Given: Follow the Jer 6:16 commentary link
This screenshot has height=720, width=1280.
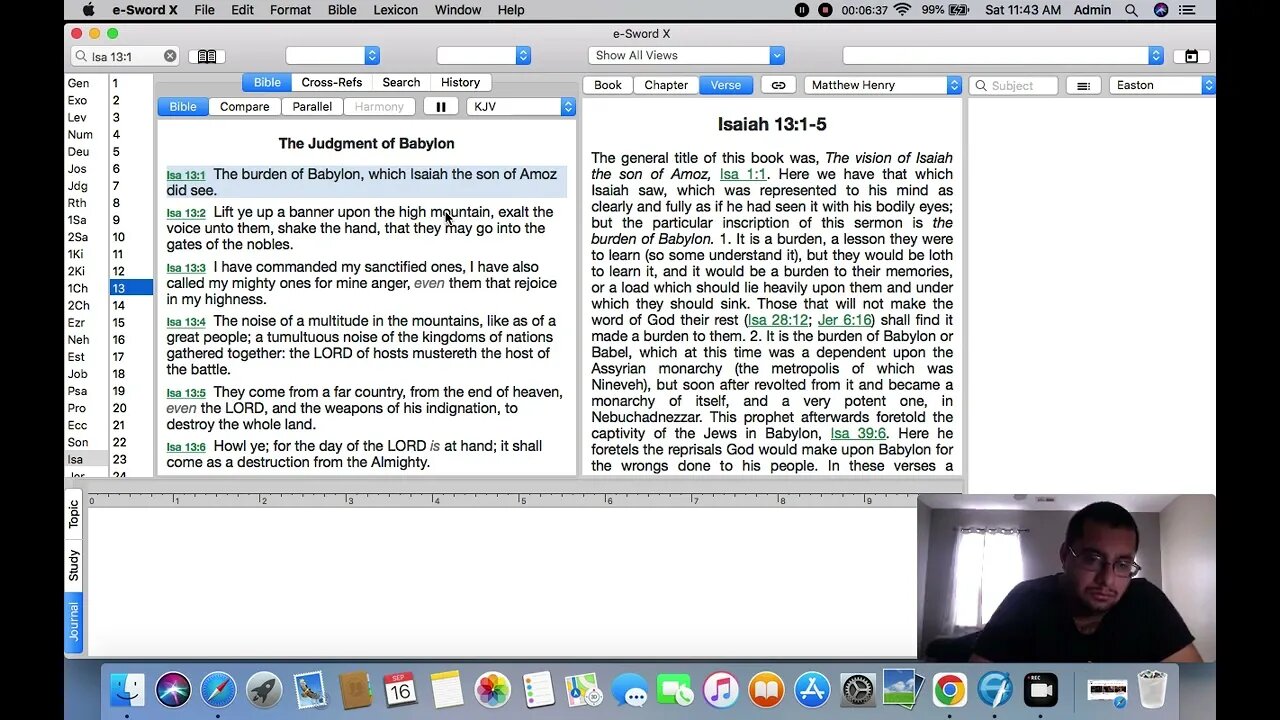Looking at the screenshot, I should 845,320.
